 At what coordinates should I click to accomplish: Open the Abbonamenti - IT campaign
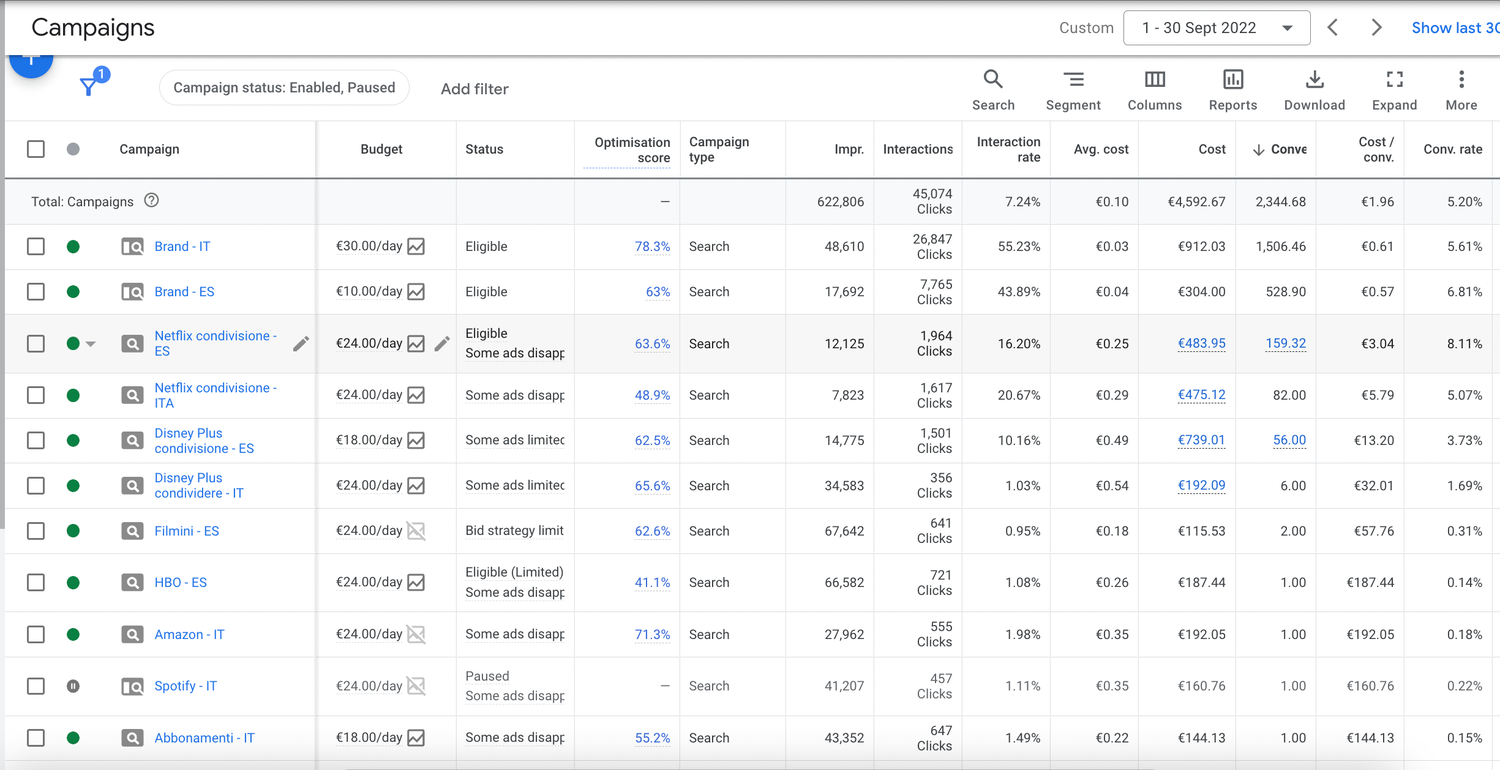204,738
